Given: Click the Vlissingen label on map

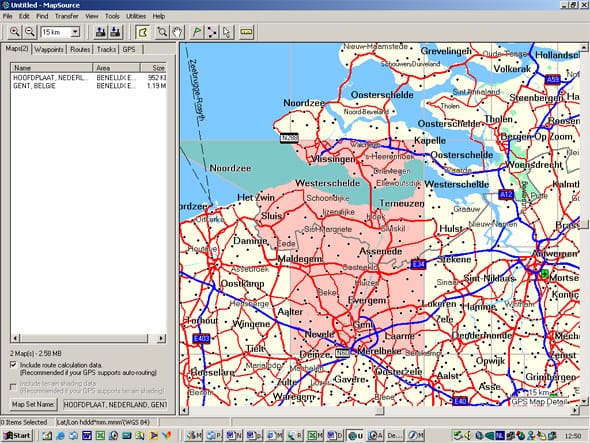Looking at the screenshot, I should 333,159.
